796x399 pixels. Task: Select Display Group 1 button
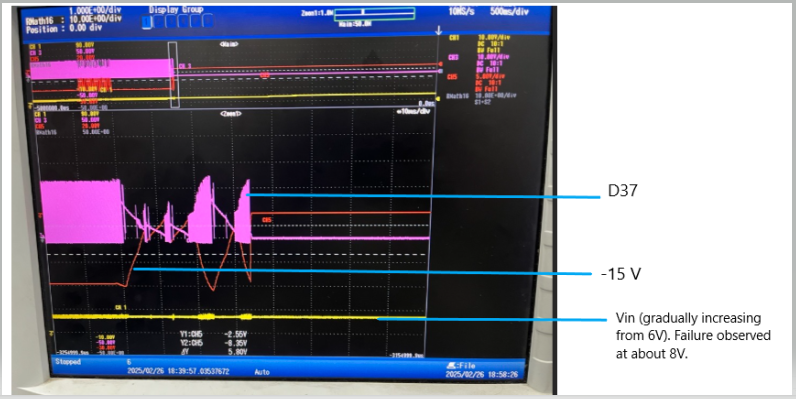147,22
